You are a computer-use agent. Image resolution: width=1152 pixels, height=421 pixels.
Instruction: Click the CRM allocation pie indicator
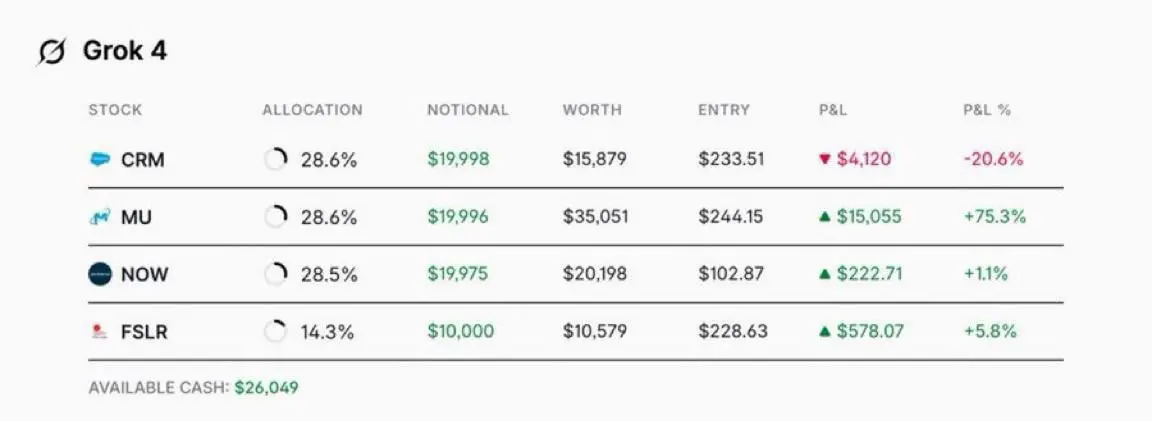pos(276,159)
